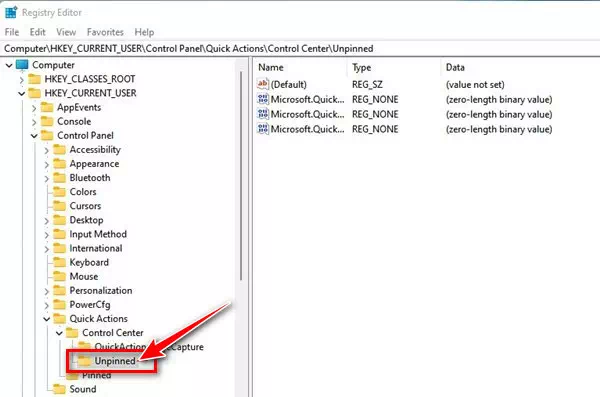Select the Computer icon in tree
The image size is (600, 397).
click(x=22, y=65)
